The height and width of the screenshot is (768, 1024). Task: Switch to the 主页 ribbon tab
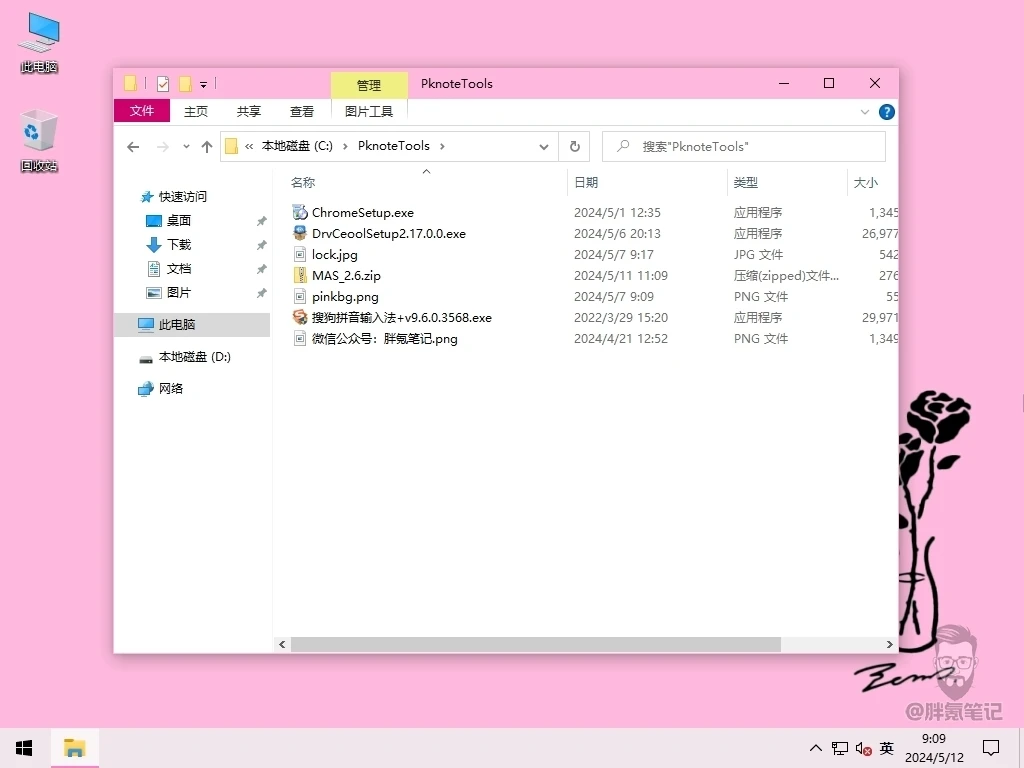coord(196,112)
